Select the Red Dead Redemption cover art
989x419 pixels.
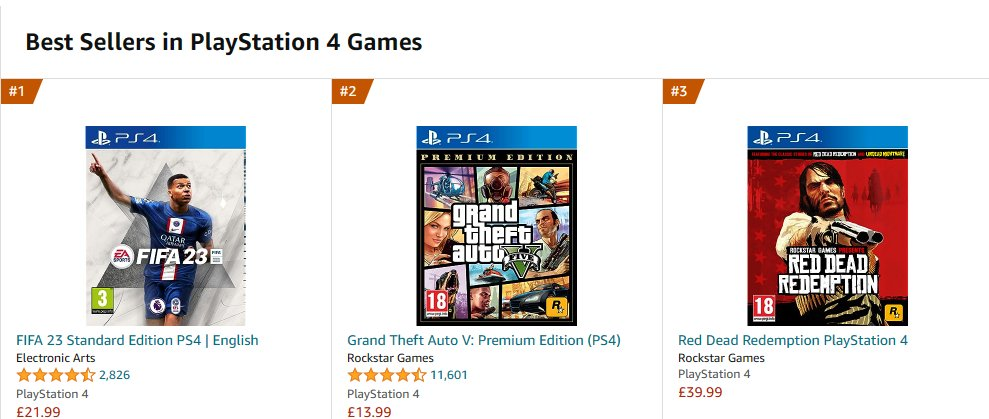click(x=827, y=225)
